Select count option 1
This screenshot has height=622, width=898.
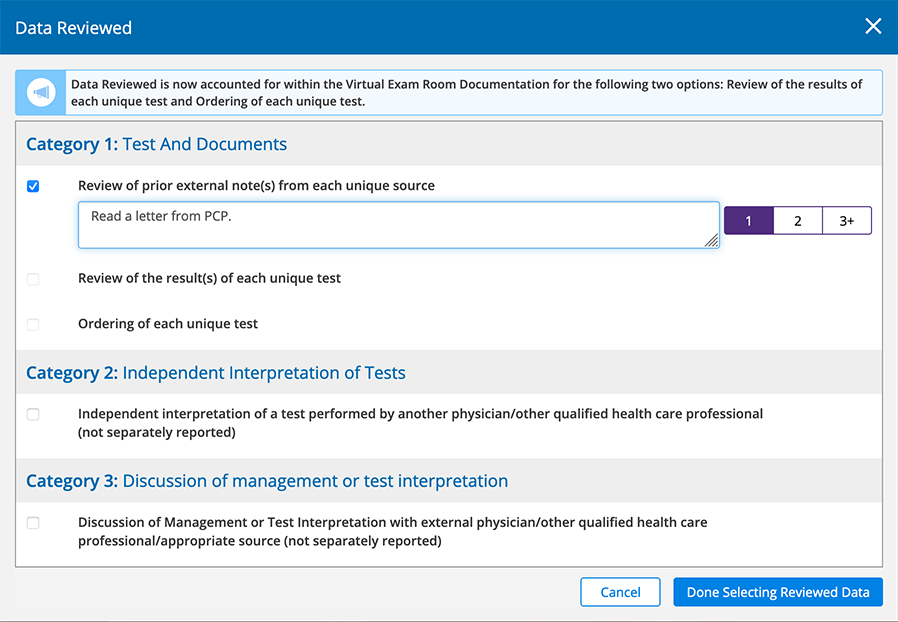(749, 221)
